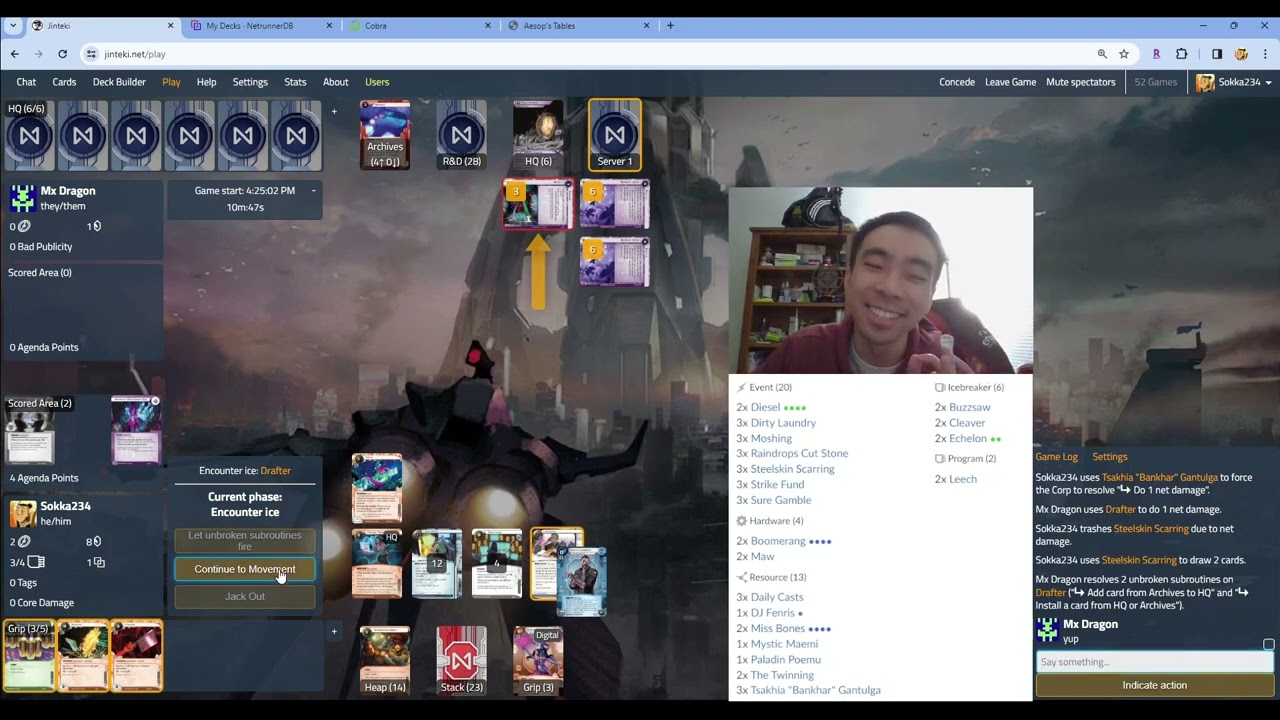The height and width of the screenshot is (720, 1280).
Task: Expand the runner grip plus button
Action: [334, 631]
